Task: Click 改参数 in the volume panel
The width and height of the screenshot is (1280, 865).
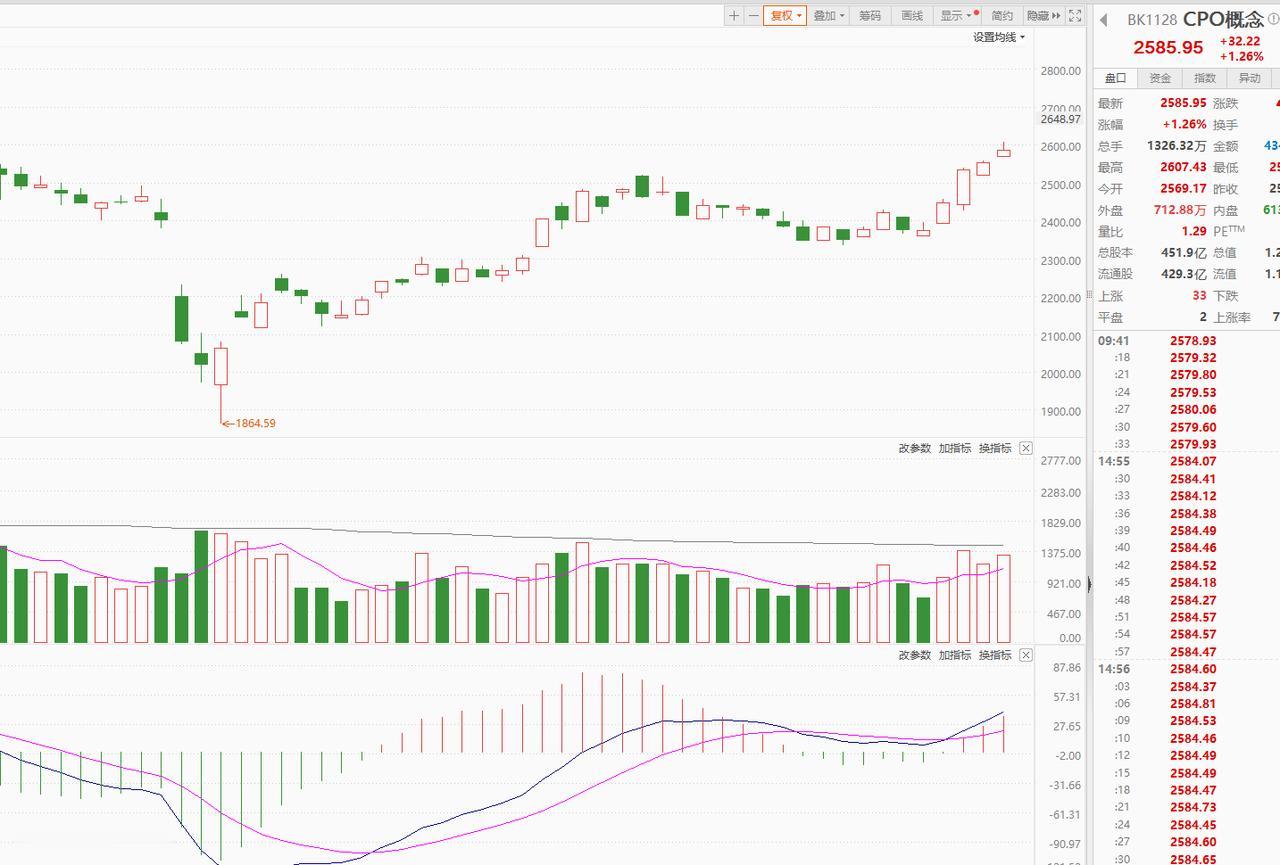Action: click(x=914, y=448)
